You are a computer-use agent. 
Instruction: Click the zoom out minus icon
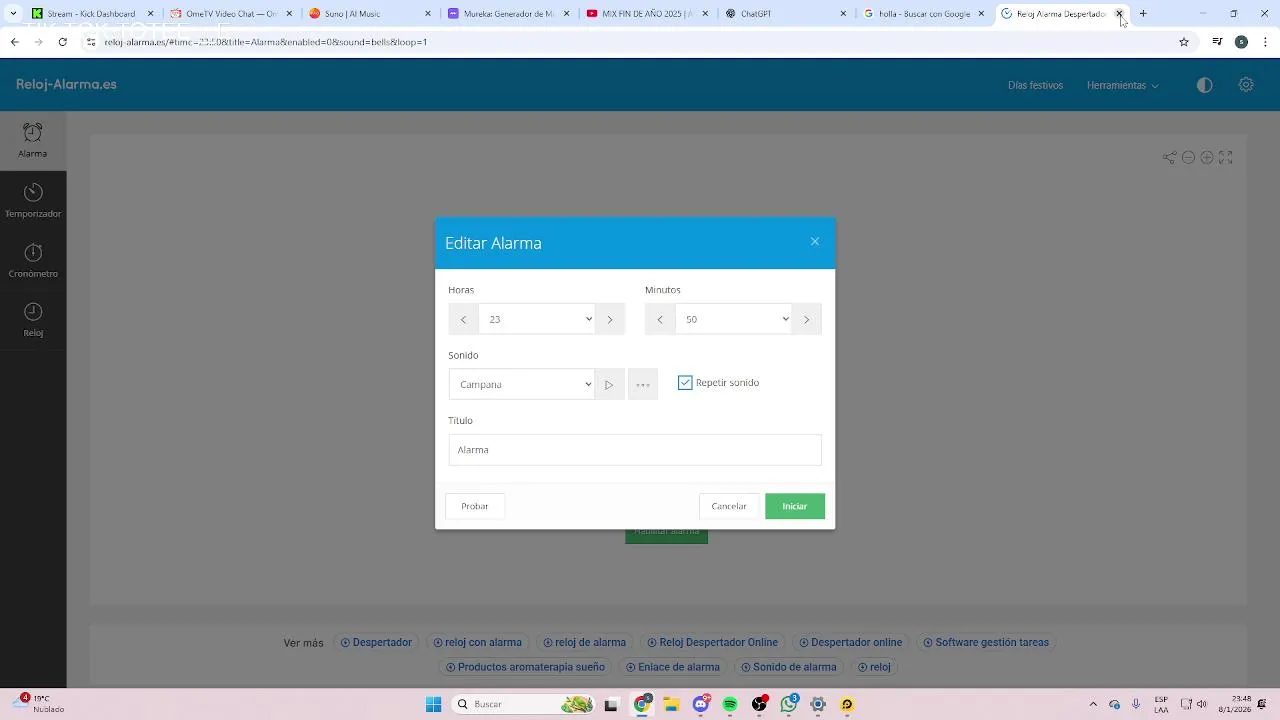point(1188,157)
